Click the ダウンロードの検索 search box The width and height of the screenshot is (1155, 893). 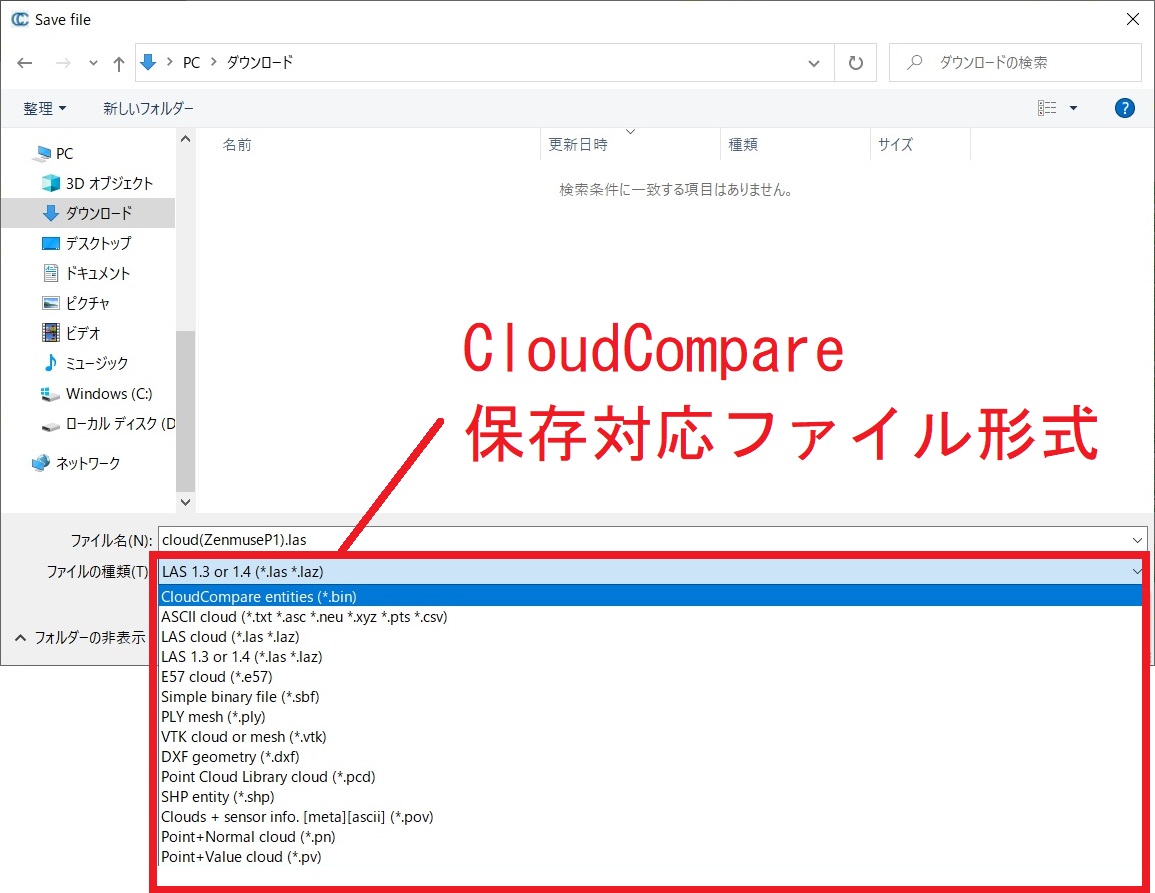tap(1015, 63)
